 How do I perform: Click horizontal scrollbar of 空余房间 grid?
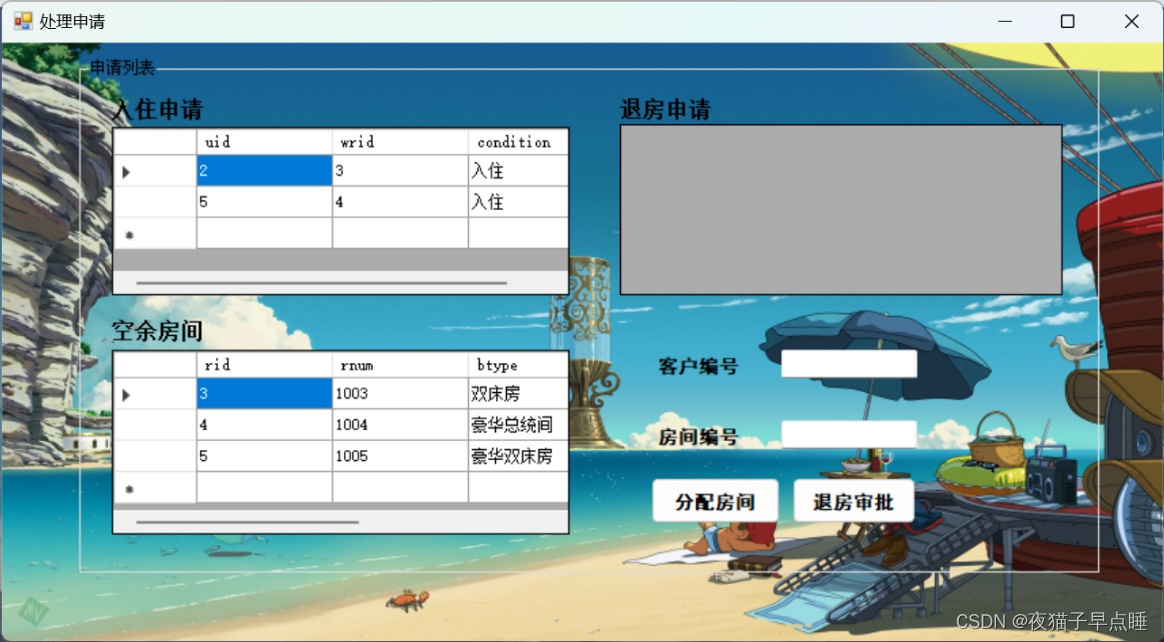(341, 521)
